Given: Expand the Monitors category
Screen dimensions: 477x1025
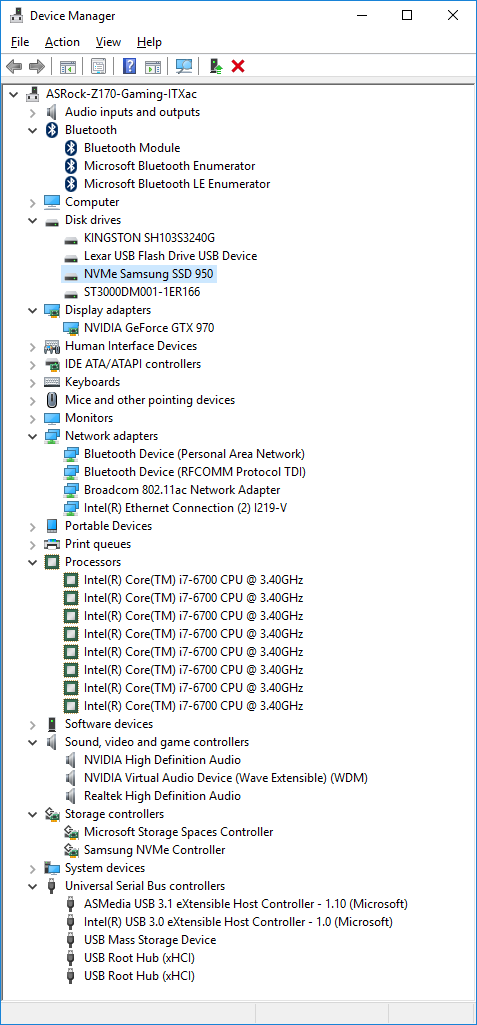Looking at the screenshot, I should pyautogui.click(x=33, y=418).
